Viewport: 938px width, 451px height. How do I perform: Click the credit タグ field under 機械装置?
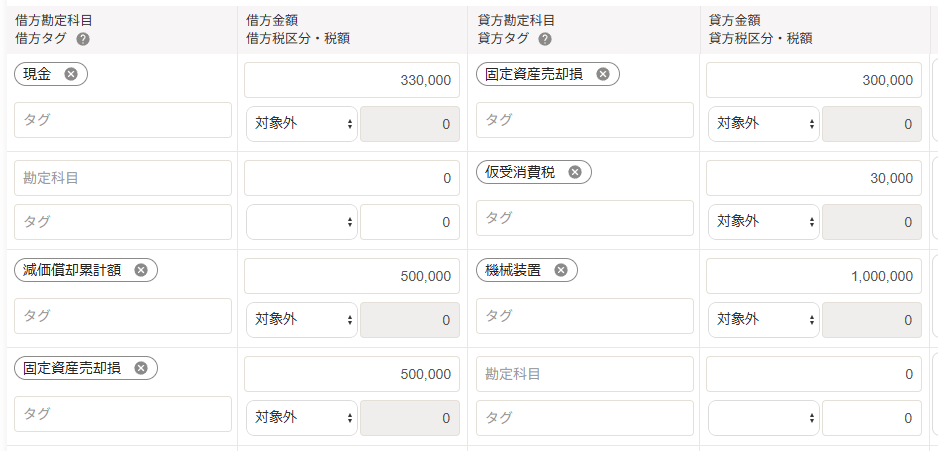pos(584,316)
